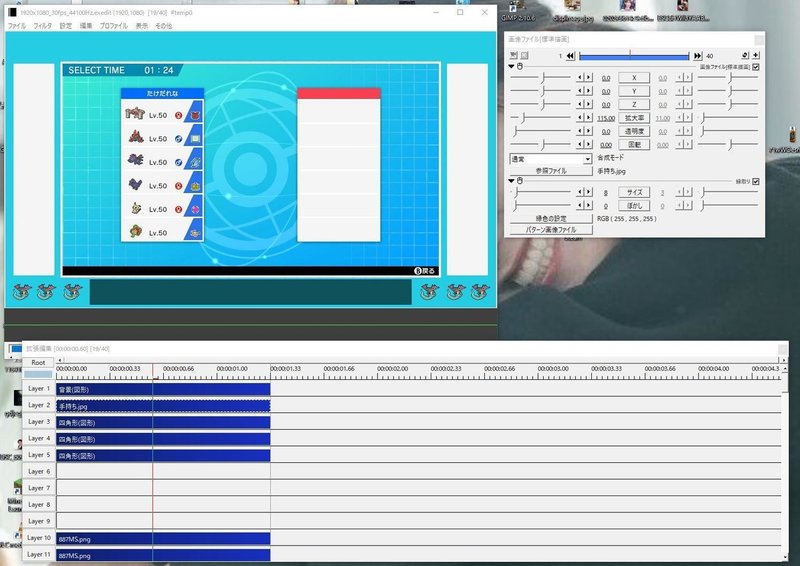Click the 拡大率 movement mode button
800x566 pixels.
634,117
